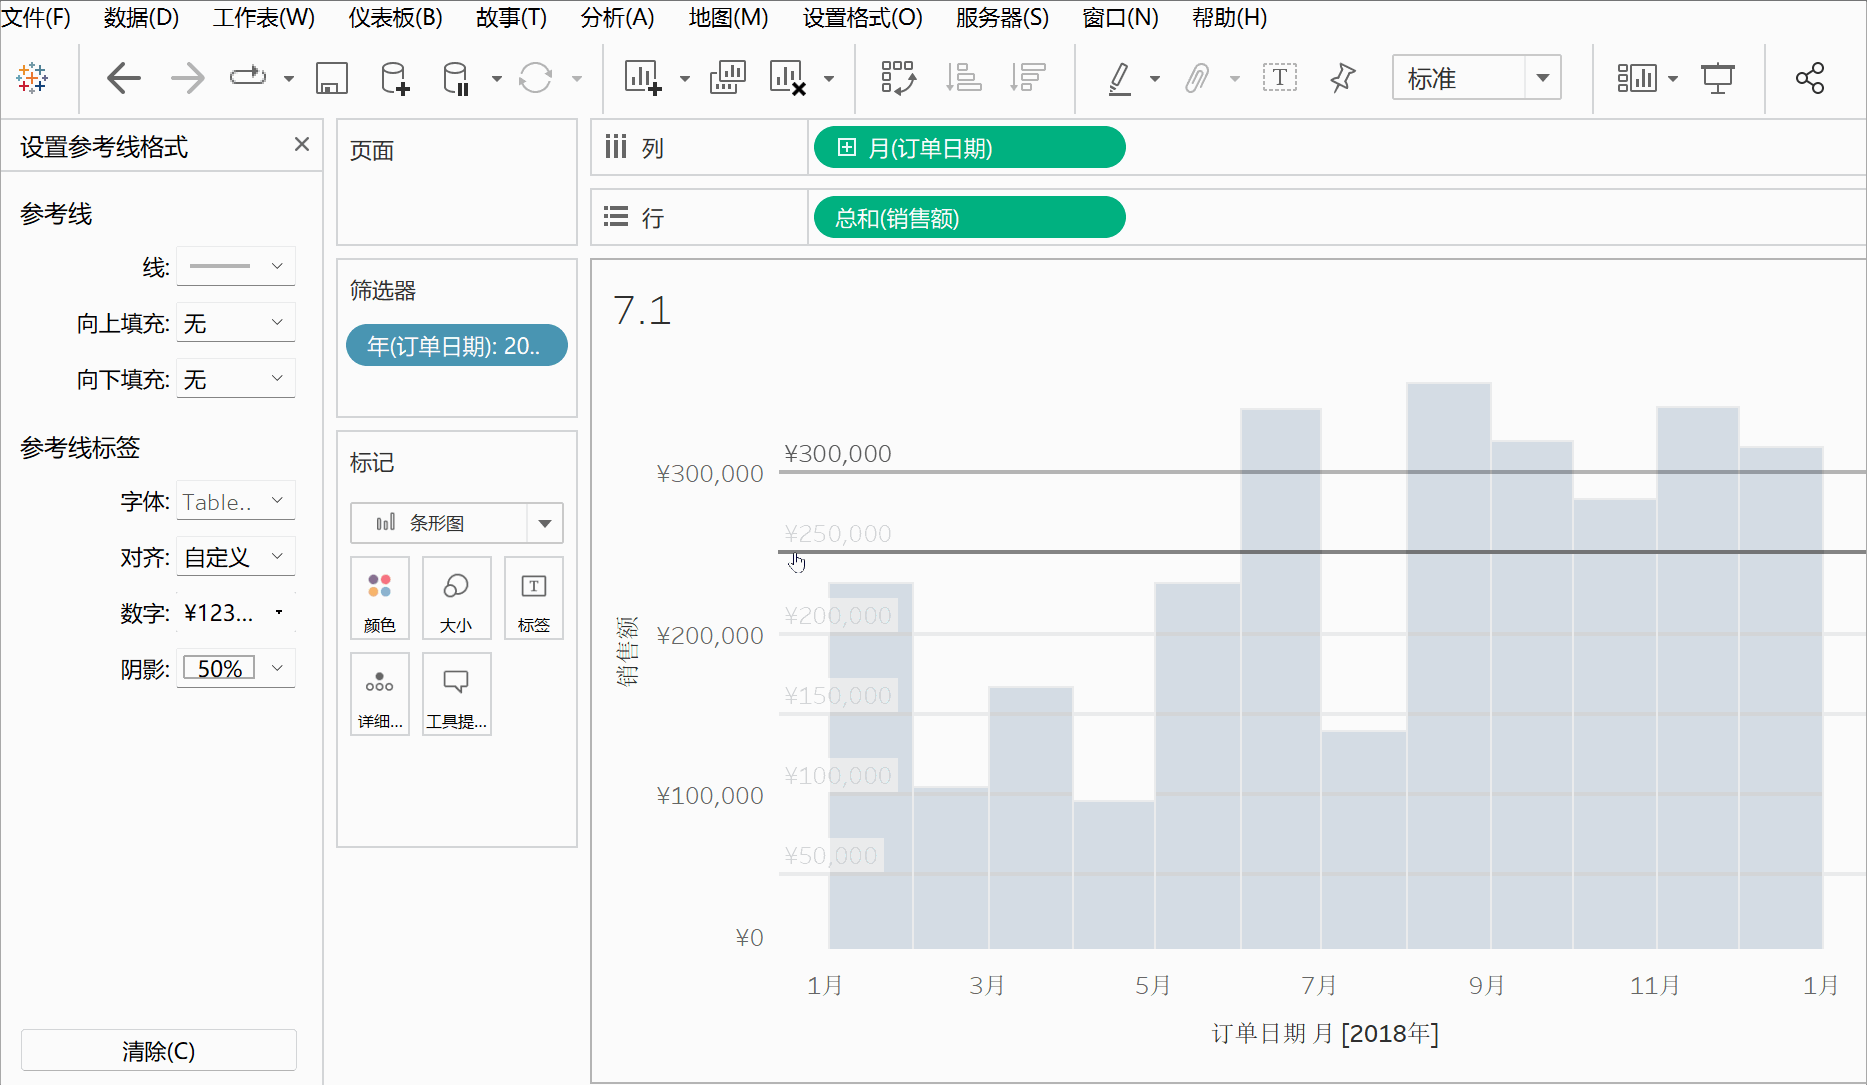Open the 分析(A) menu
The height and width of the screenshot is (1085, 1867).
click(618, 18)
